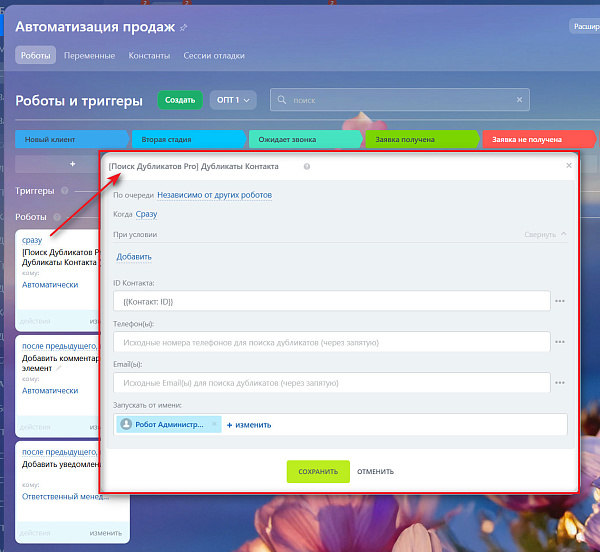Viewport: 600px width, 552px height.
Task: Click Автоматически in the comment robot card
Action: [x=50, y=391]
